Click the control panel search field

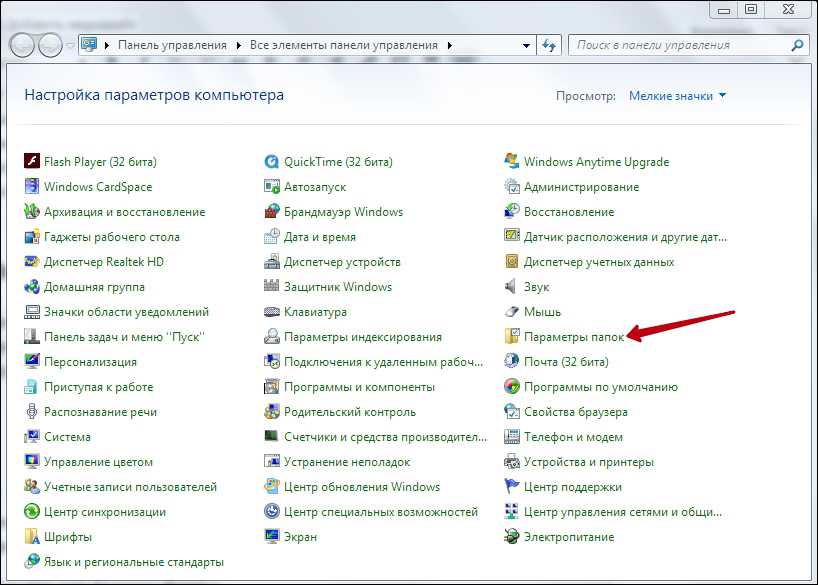680,45
